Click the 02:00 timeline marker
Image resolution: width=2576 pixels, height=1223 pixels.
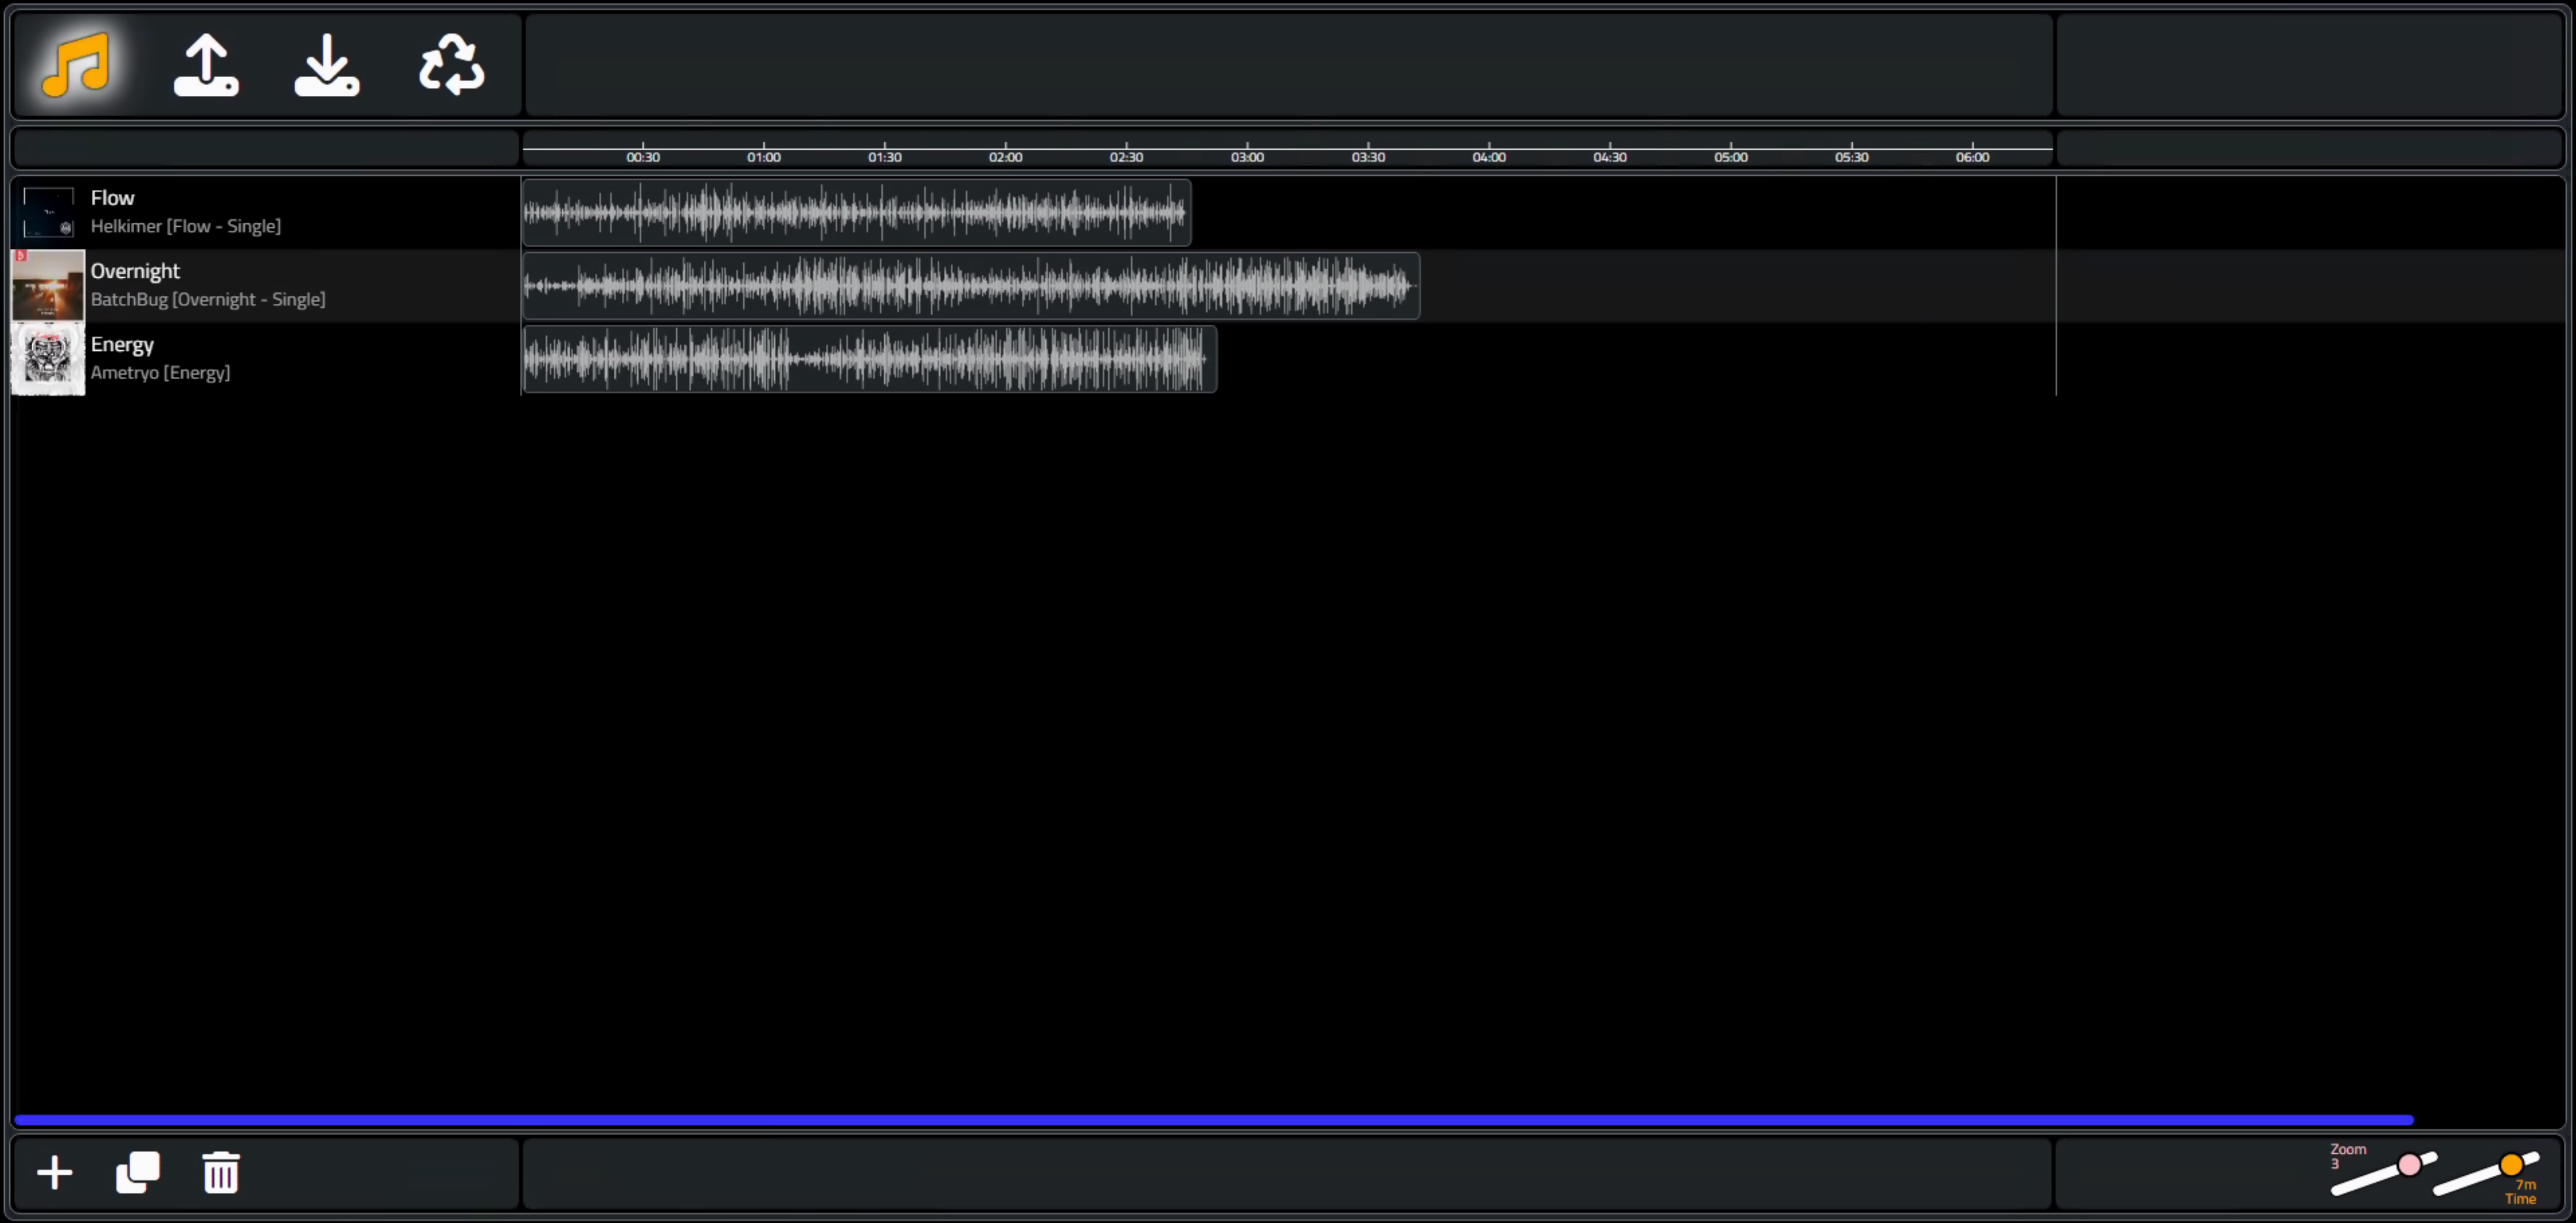1006,157
